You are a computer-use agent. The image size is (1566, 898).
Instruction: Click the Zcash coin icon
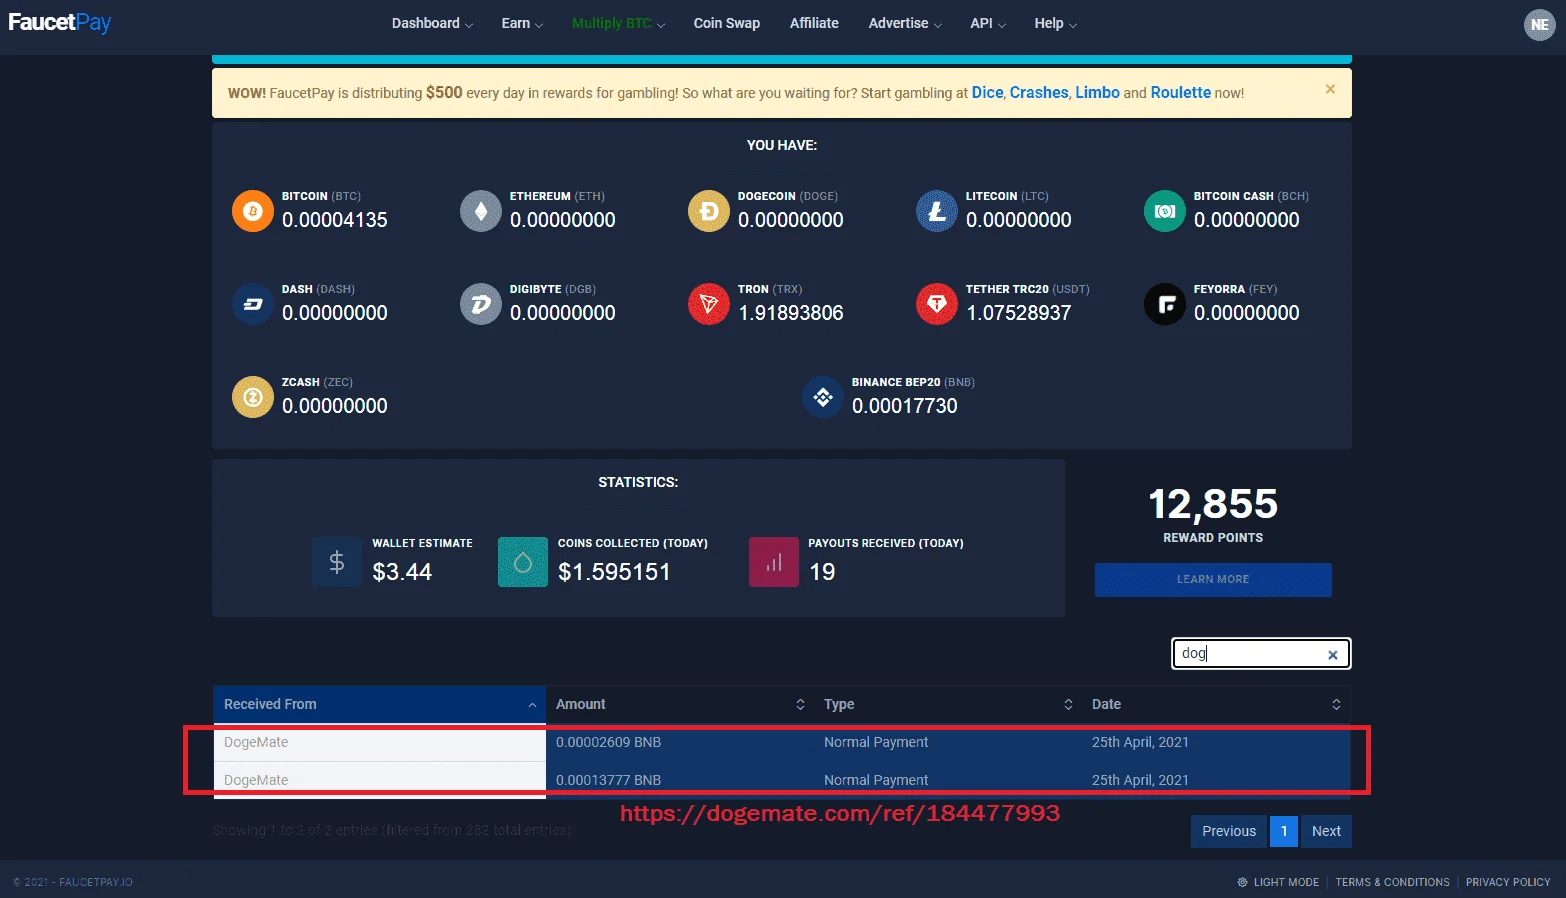pyautogui.click(x=253, y=397)
